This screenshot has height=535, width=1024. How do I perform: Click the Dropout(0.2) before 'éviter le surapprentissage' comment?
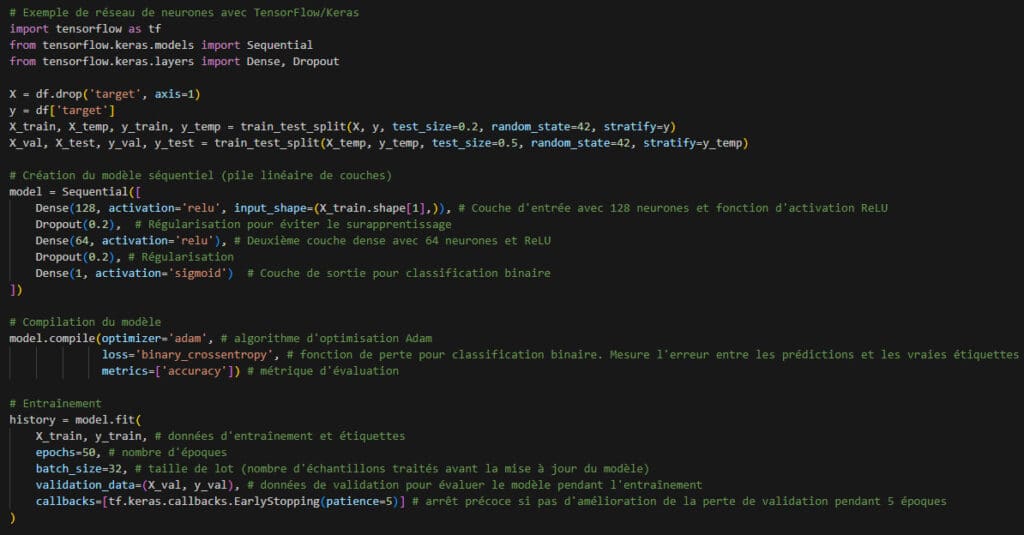coord(78,225)
